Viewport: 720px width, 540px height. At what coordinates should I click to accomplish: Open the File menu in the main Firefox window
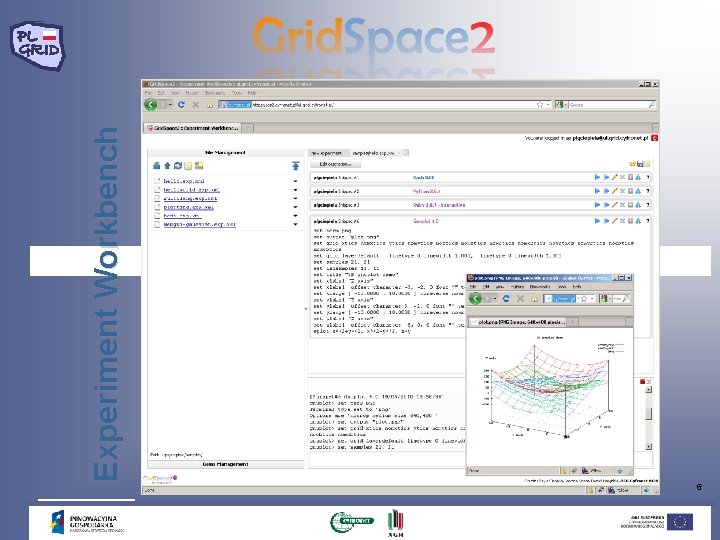pyautogui.click(x=148, y=93)
